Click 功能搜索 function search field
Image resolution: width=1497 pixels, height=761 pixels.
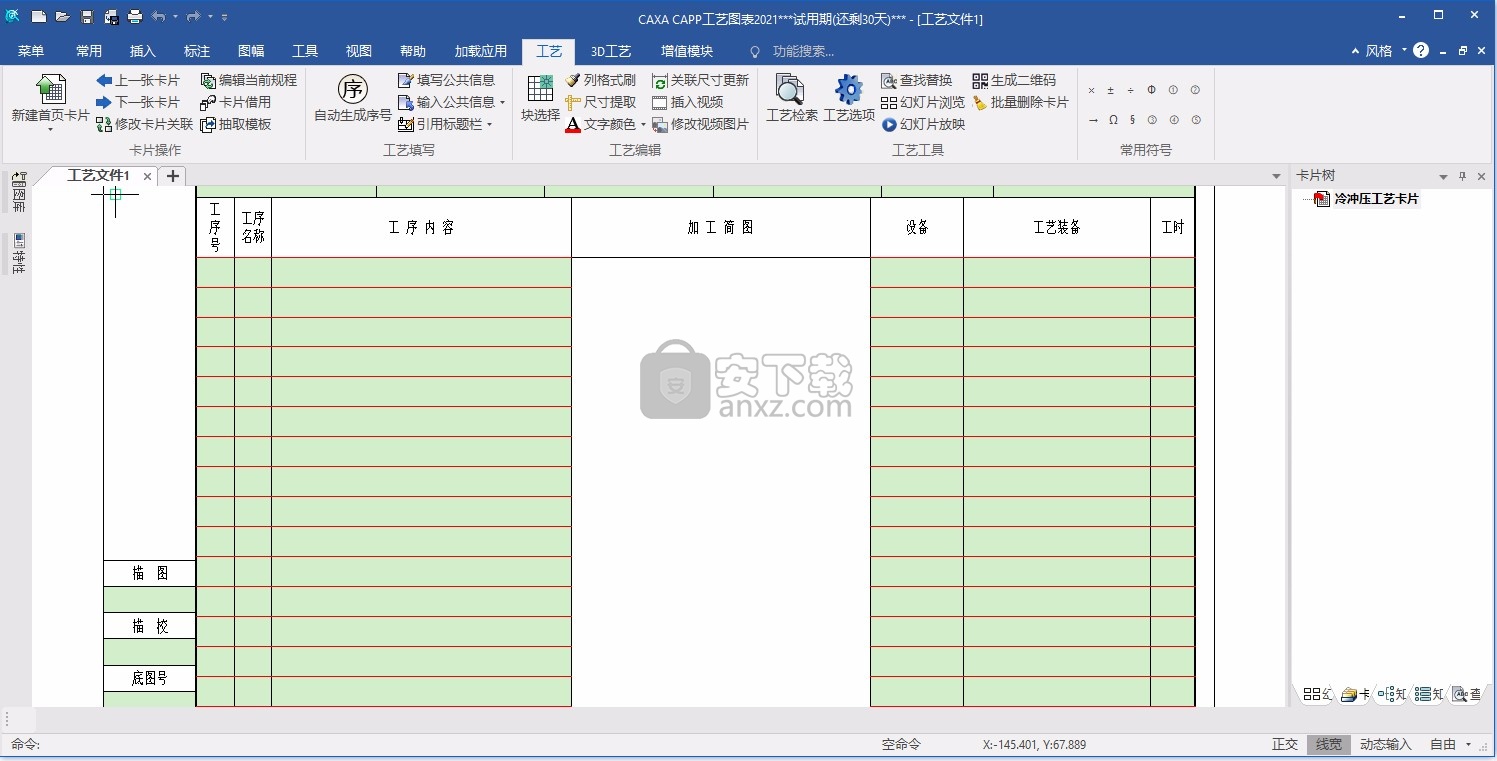point(803,51)
